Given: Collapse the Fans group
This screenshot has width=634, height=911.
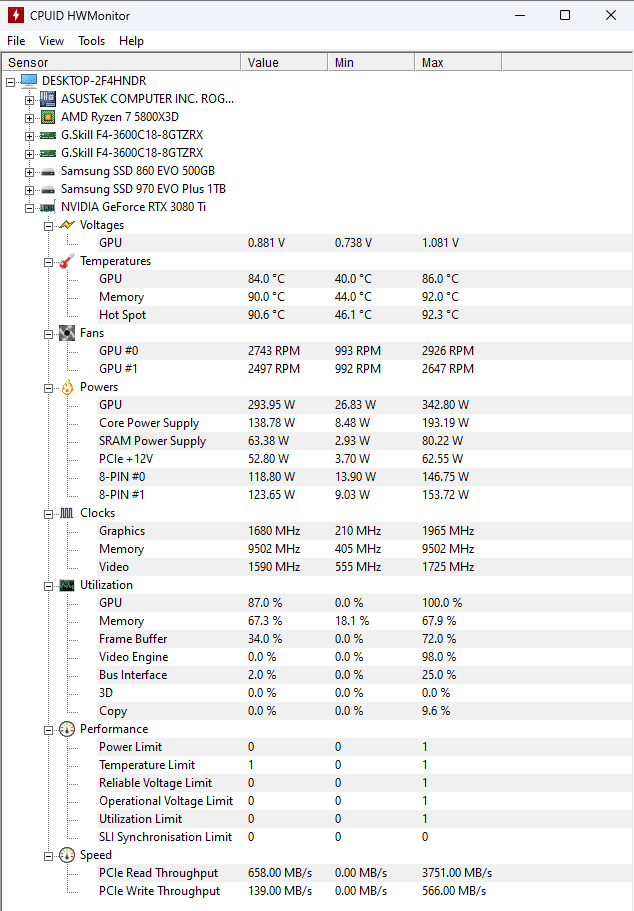Looking at the screenshot, I should point(48,334).
